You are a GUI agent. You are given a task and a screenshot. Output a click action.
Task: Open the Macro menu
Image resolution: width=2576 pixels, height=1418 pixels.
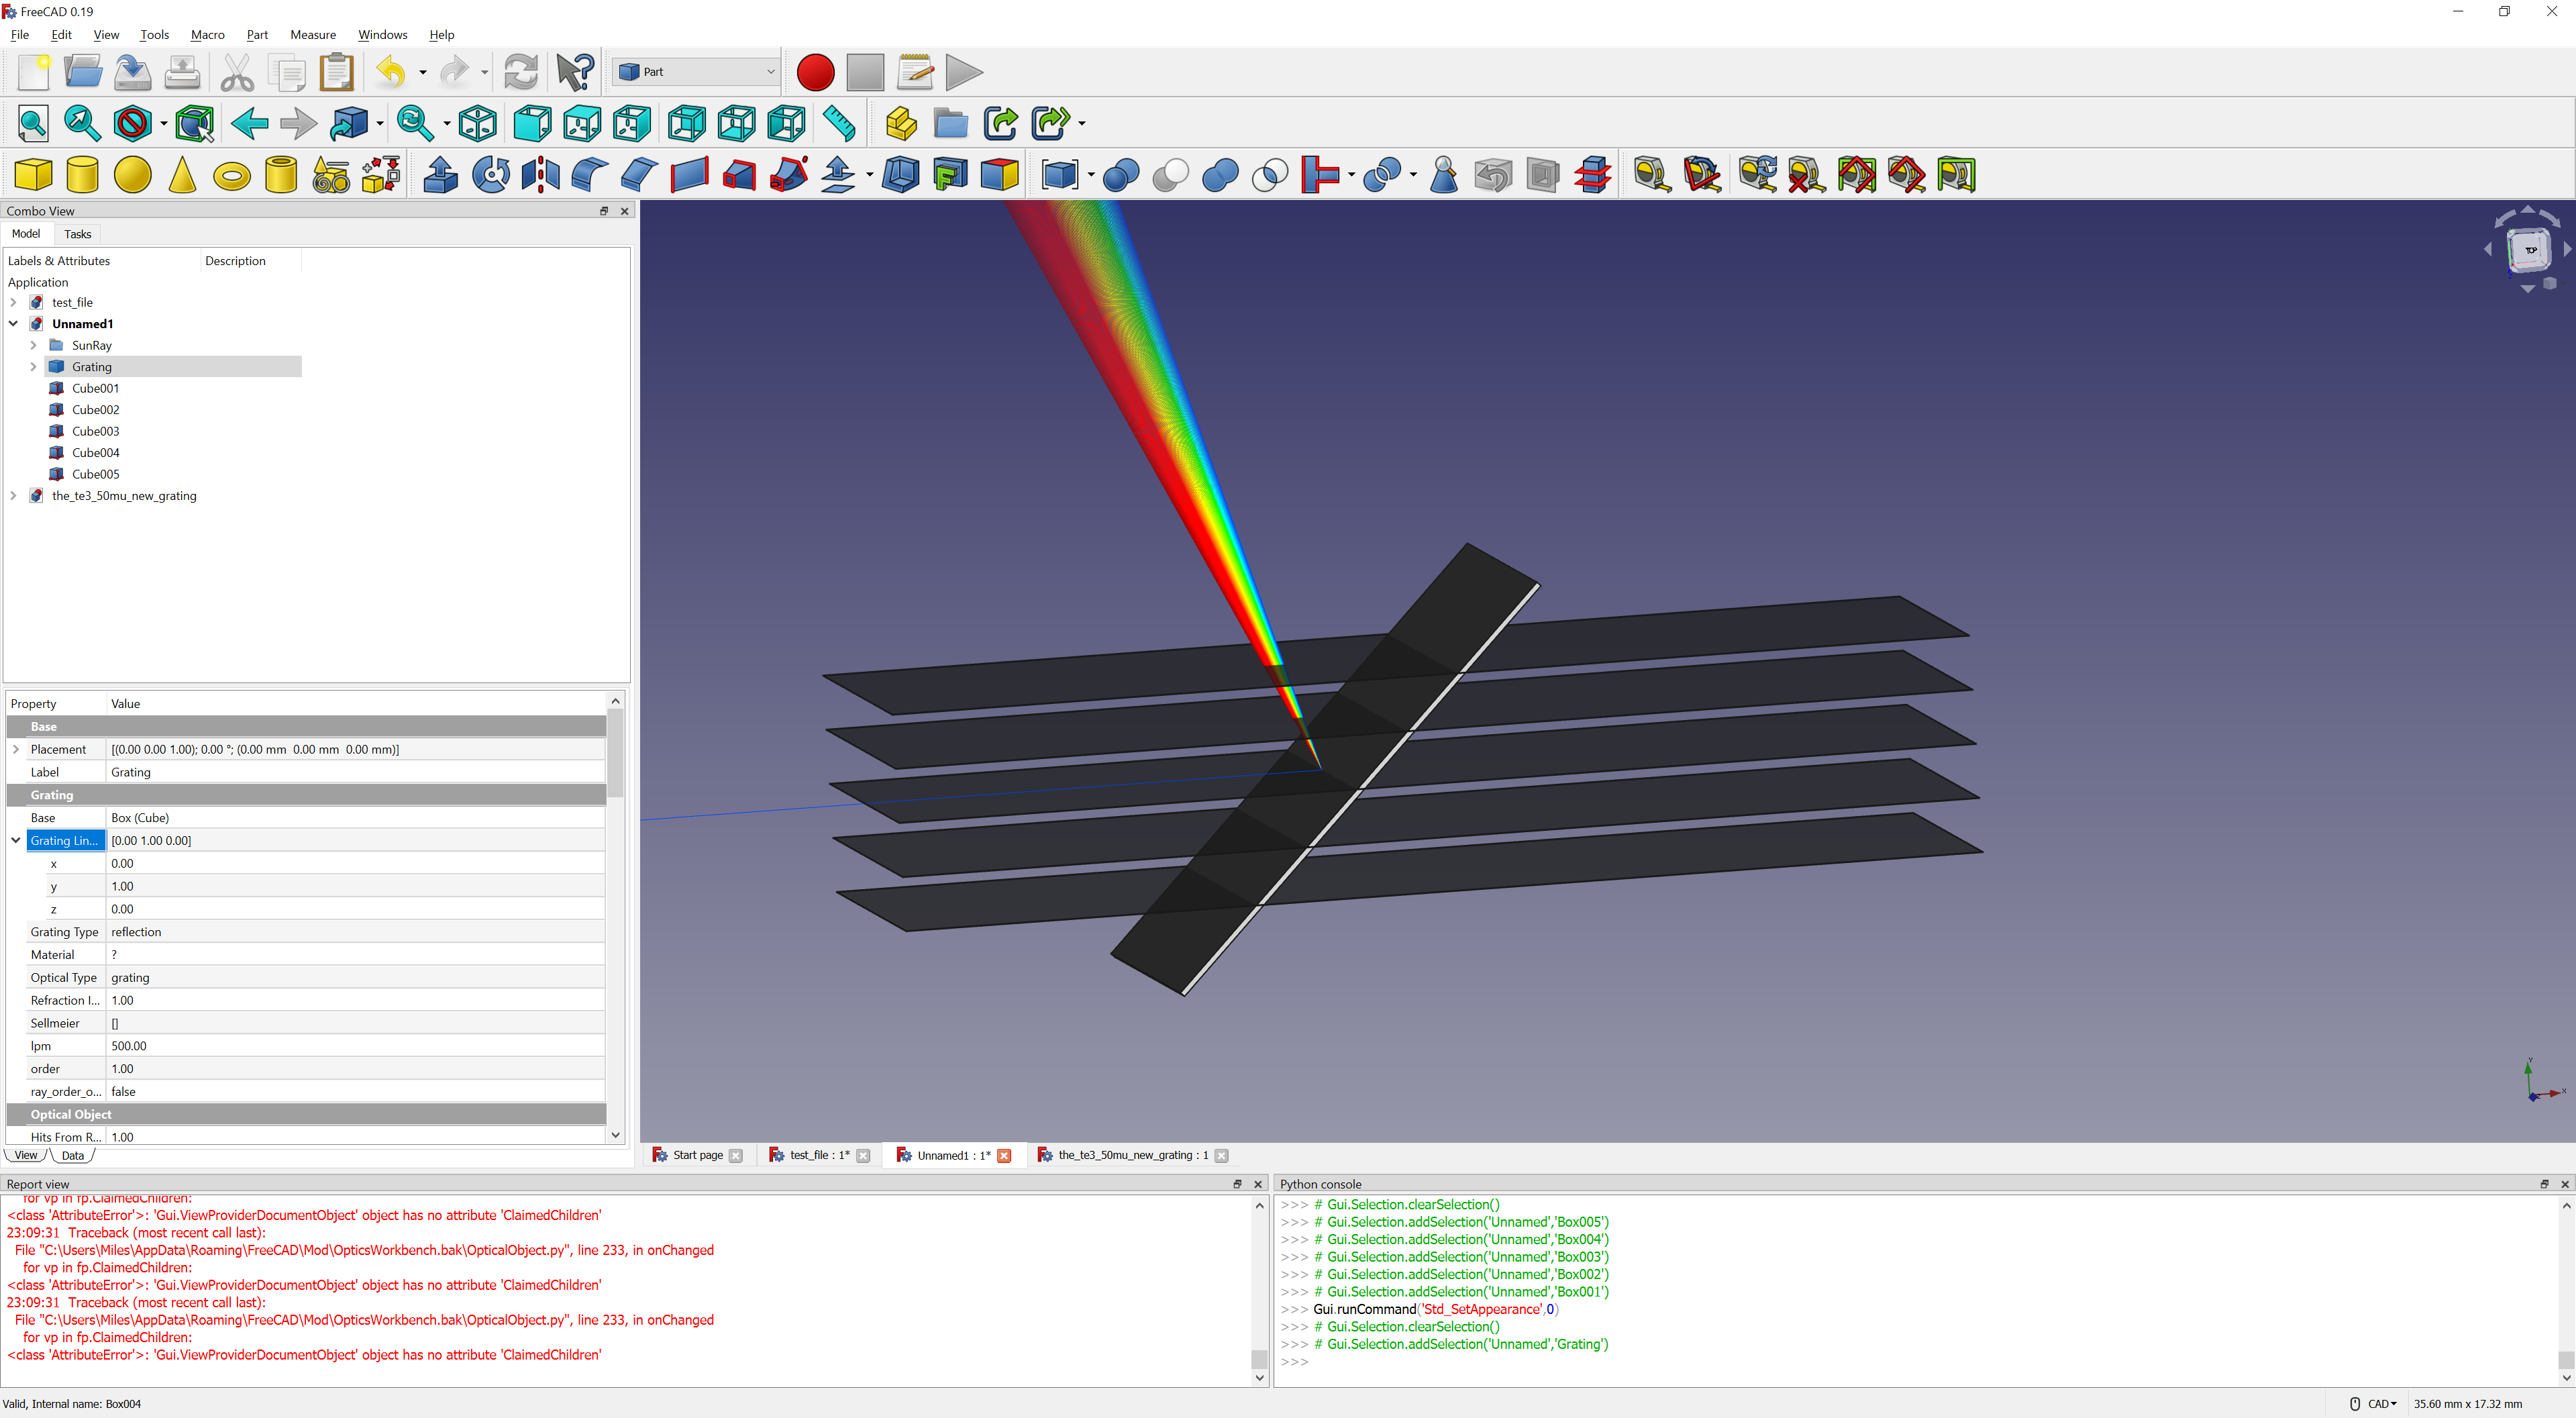(x=207, y=34)
